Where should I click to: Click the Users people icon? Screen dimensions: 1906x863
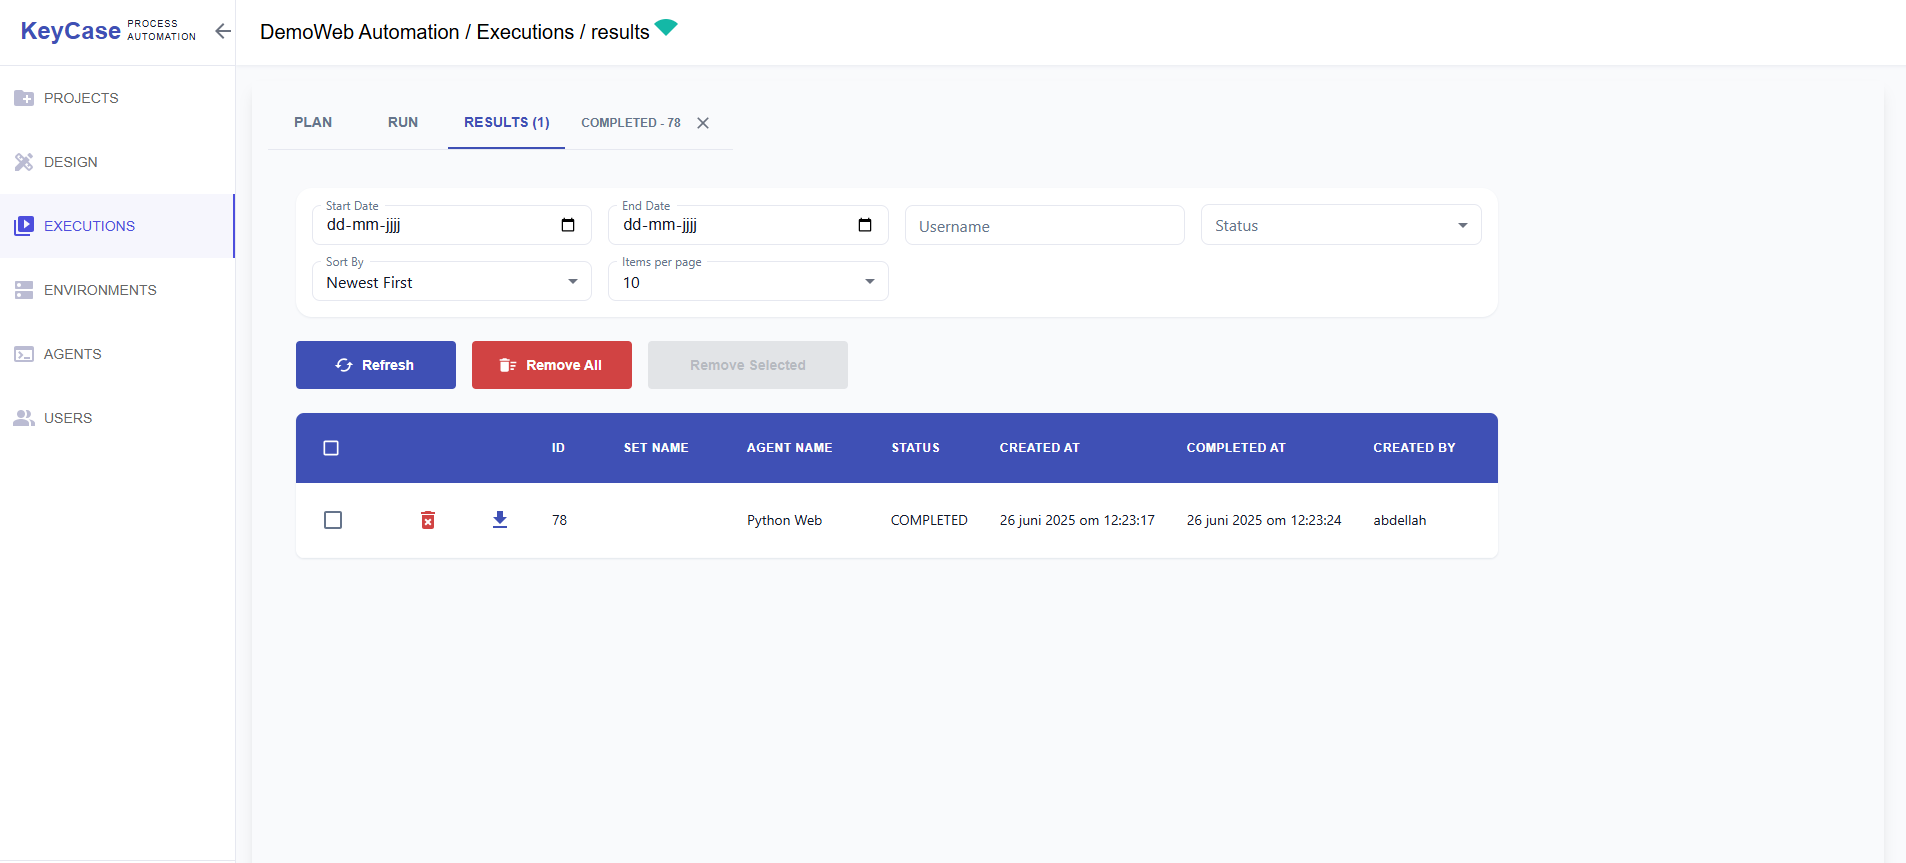24,418
